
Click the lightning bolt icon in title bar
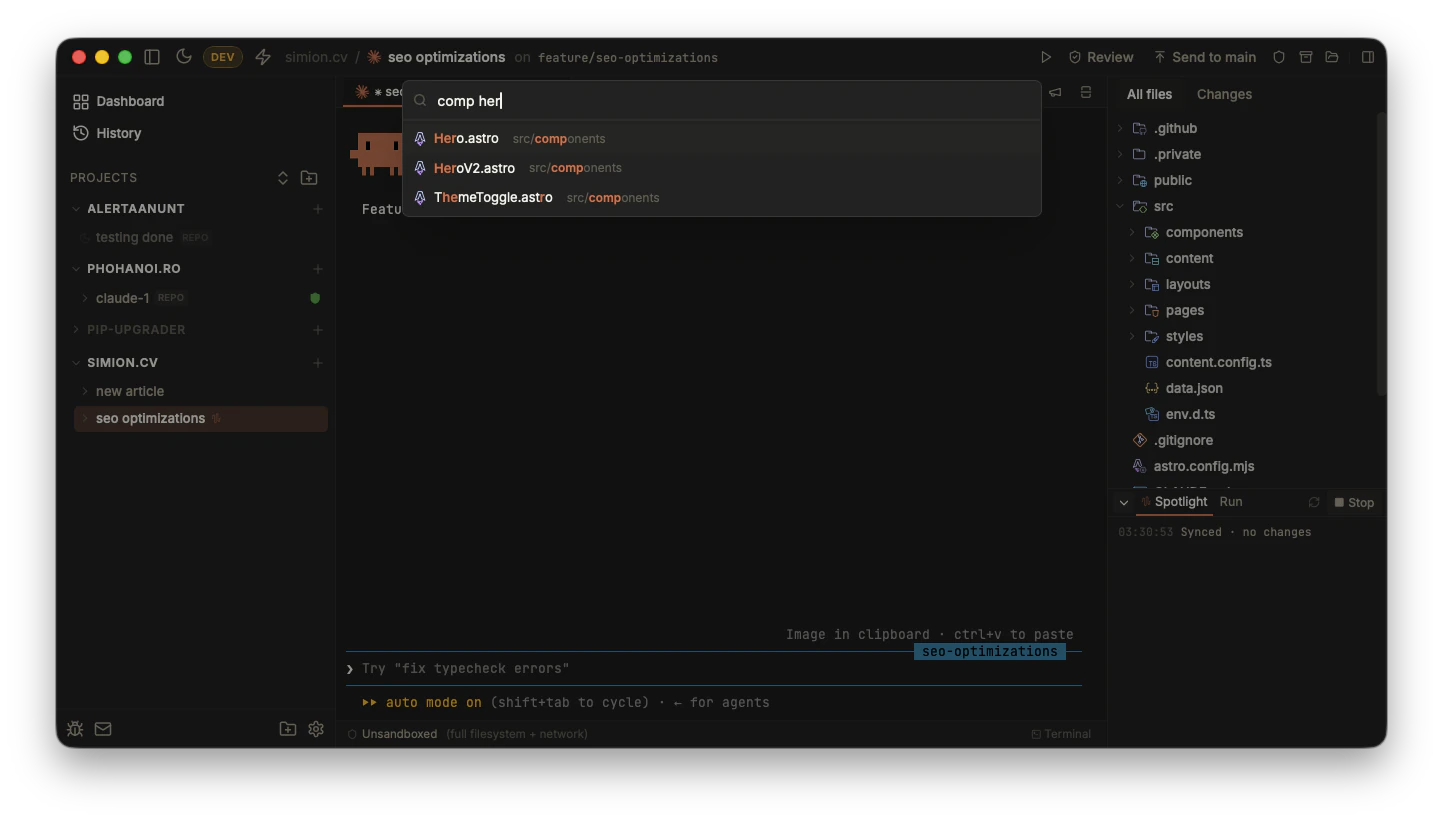point(263,57)
